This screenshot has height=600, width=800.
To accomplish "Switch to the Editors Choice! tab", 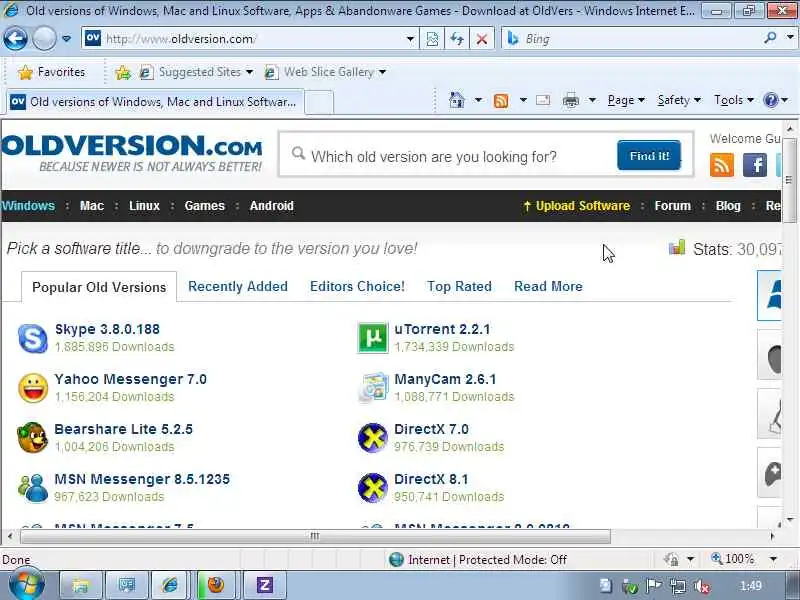I will [357, 286].
